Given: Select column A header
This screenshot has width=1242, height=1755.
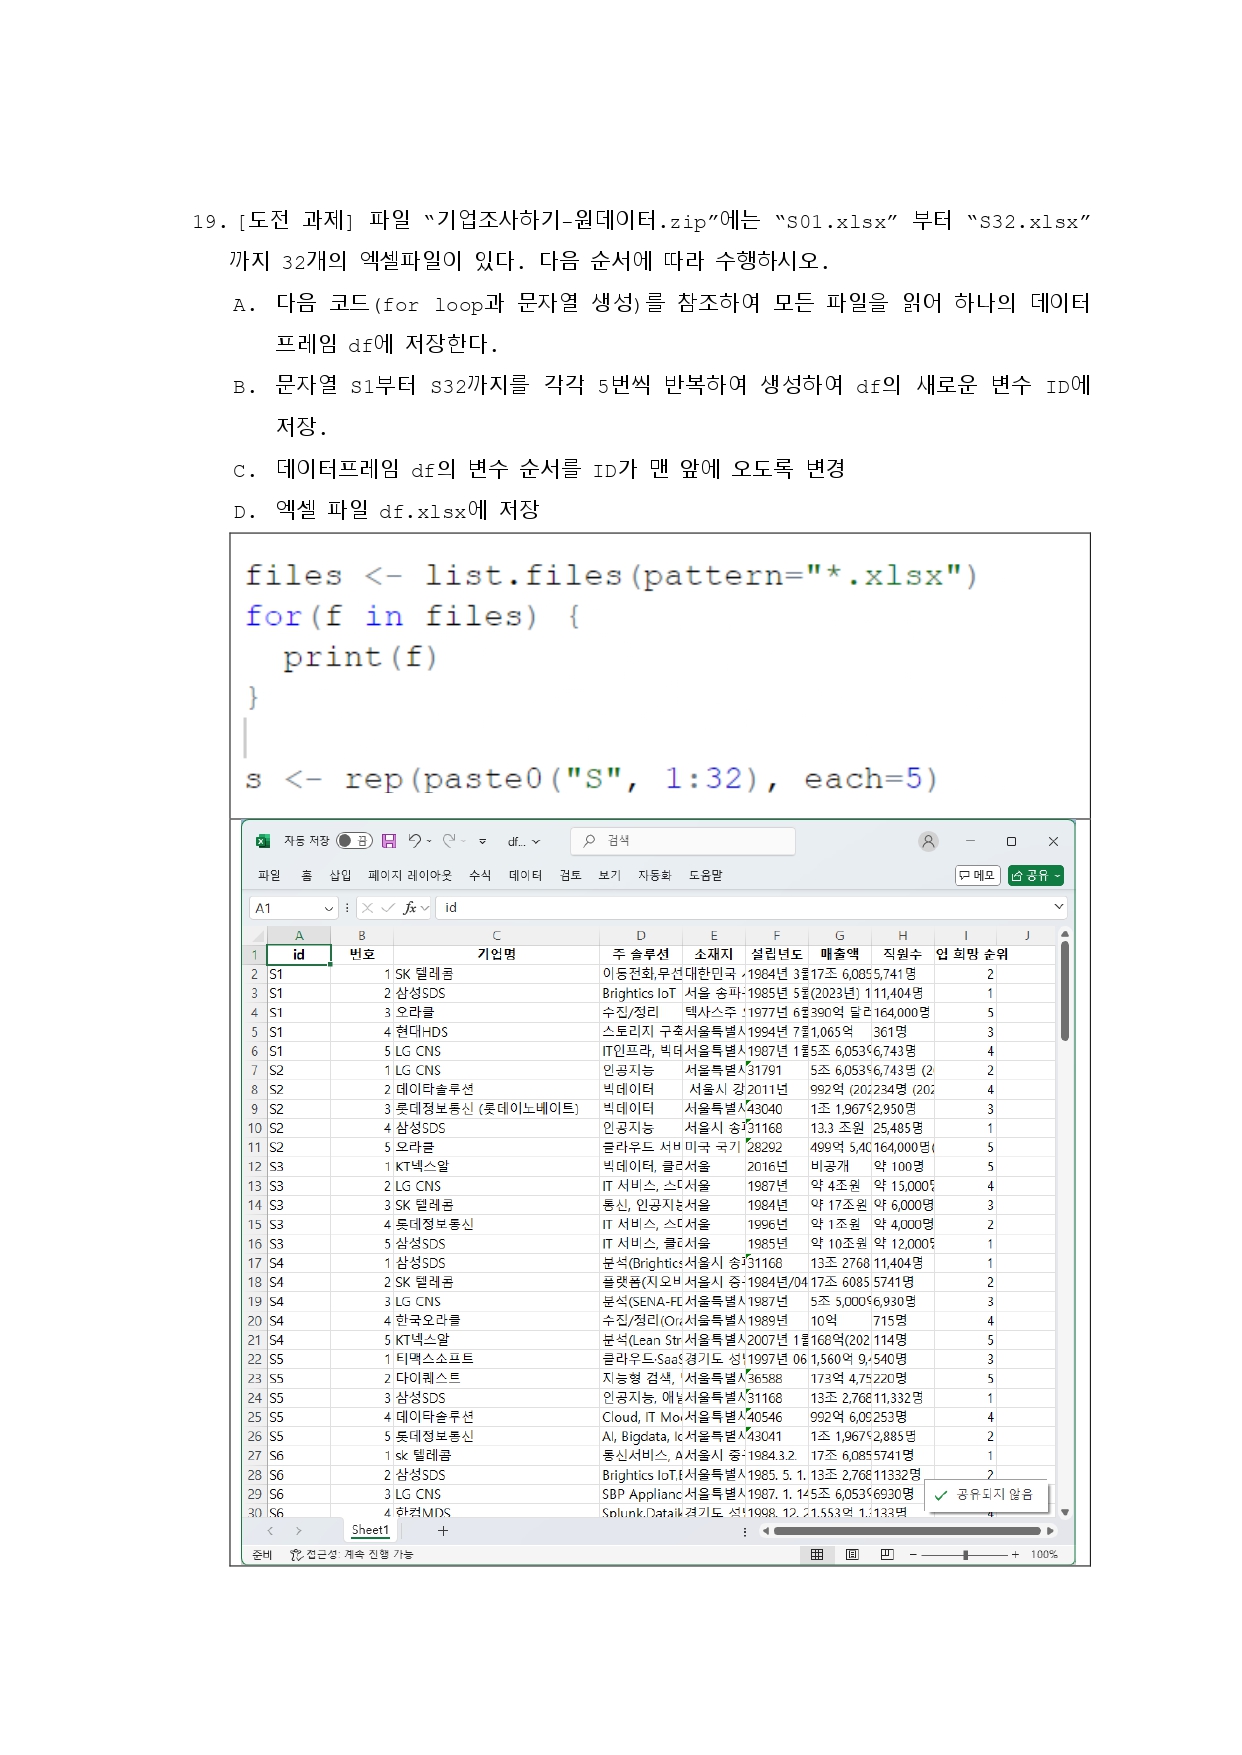Looking at the screenshot, I should (x=298, y=936).
